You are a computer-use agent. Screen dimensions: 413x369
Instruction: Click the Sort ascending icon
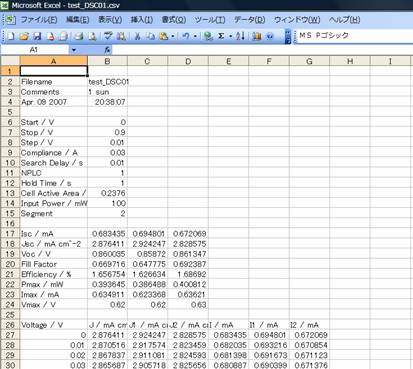tap(240, 36)
